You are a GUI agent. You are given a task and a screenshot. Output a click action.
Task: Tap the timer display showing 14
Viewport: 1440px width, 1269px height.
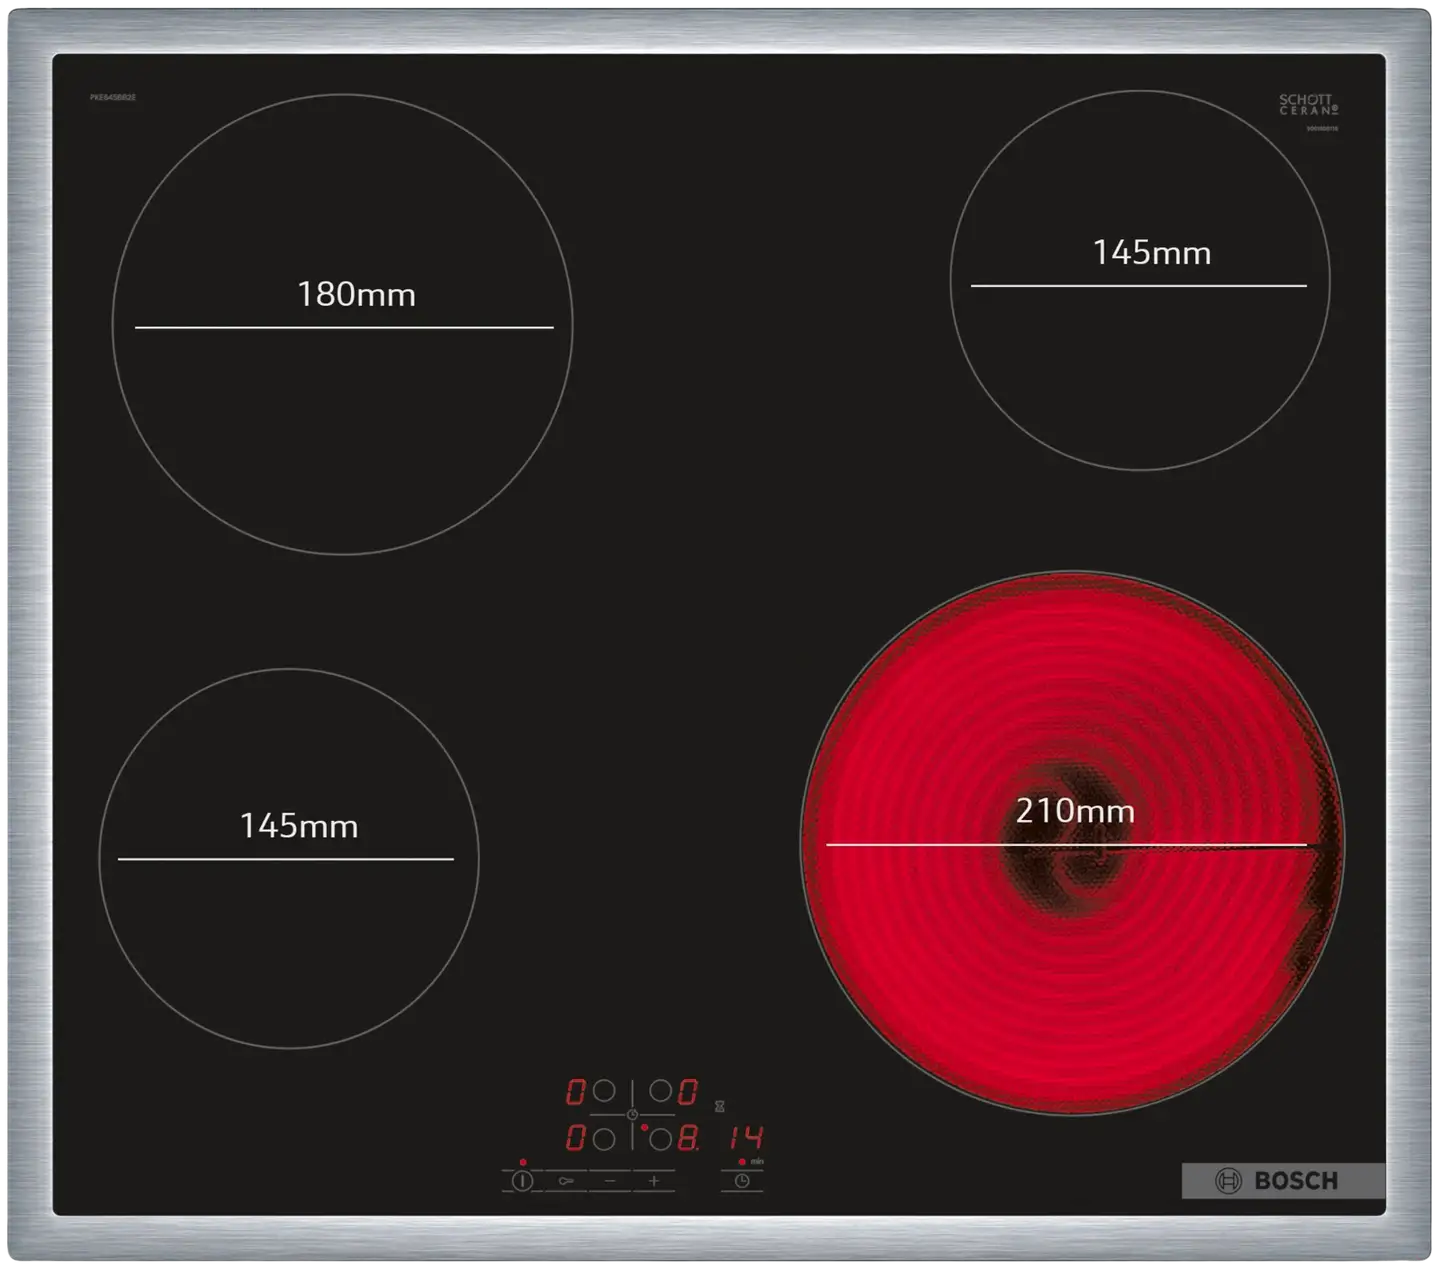pyautogui.click(x=746, y=1138)
